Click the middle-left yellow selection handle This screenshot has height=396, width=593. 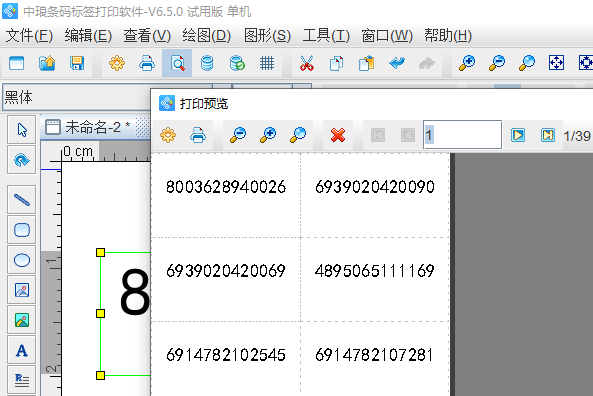tap(100, 314)
